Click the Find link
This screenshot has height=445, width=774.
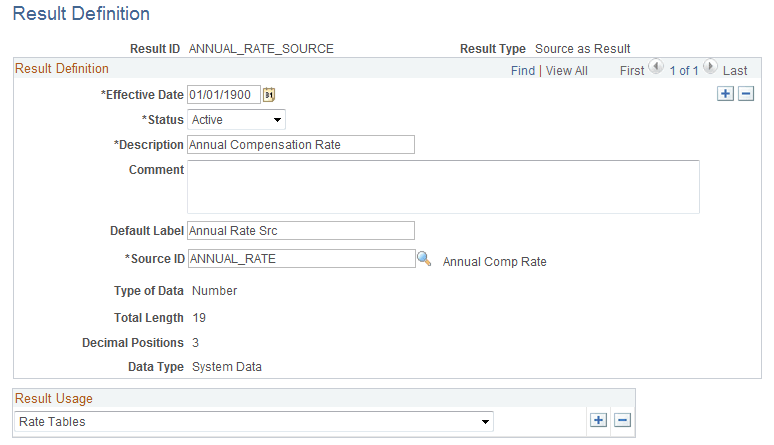(x=522, y=71)
